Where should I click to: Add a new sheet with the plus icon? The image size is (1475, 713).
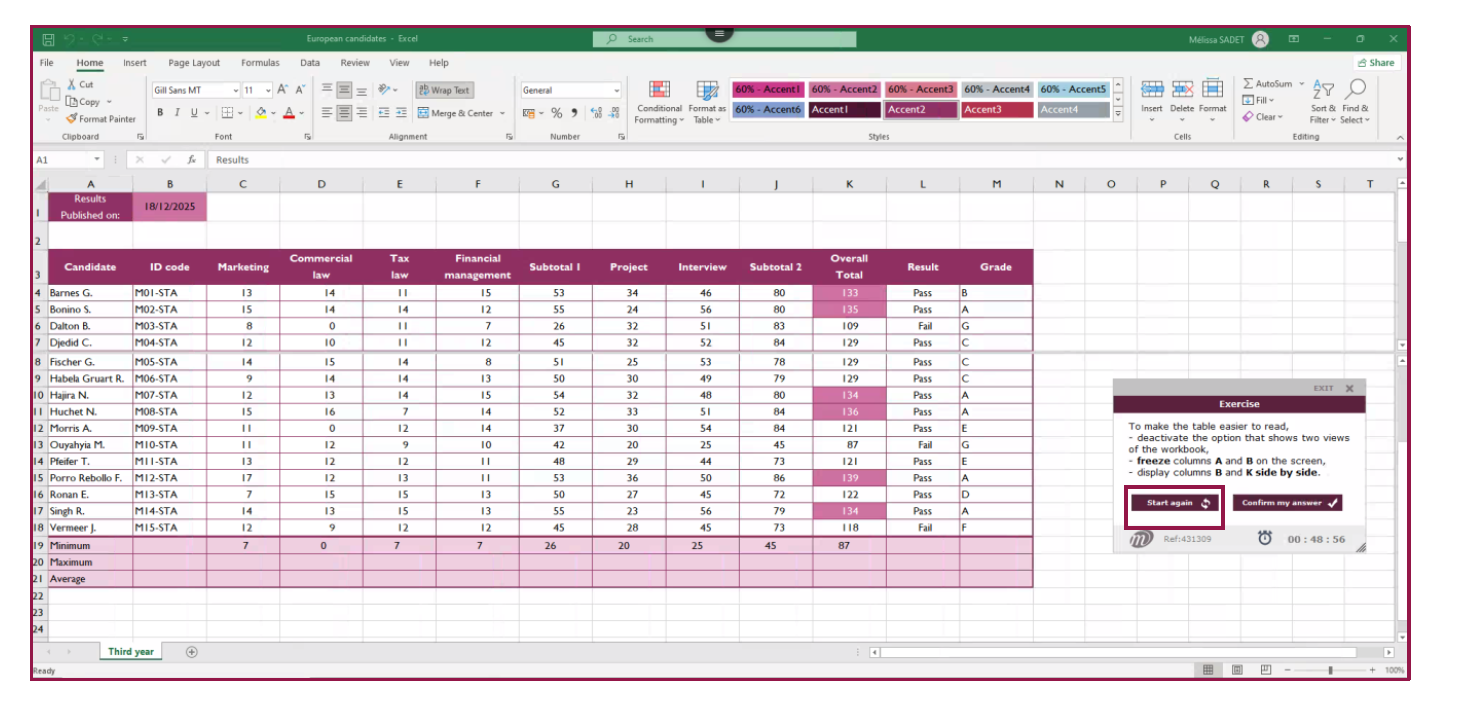(x=191, y=652)
